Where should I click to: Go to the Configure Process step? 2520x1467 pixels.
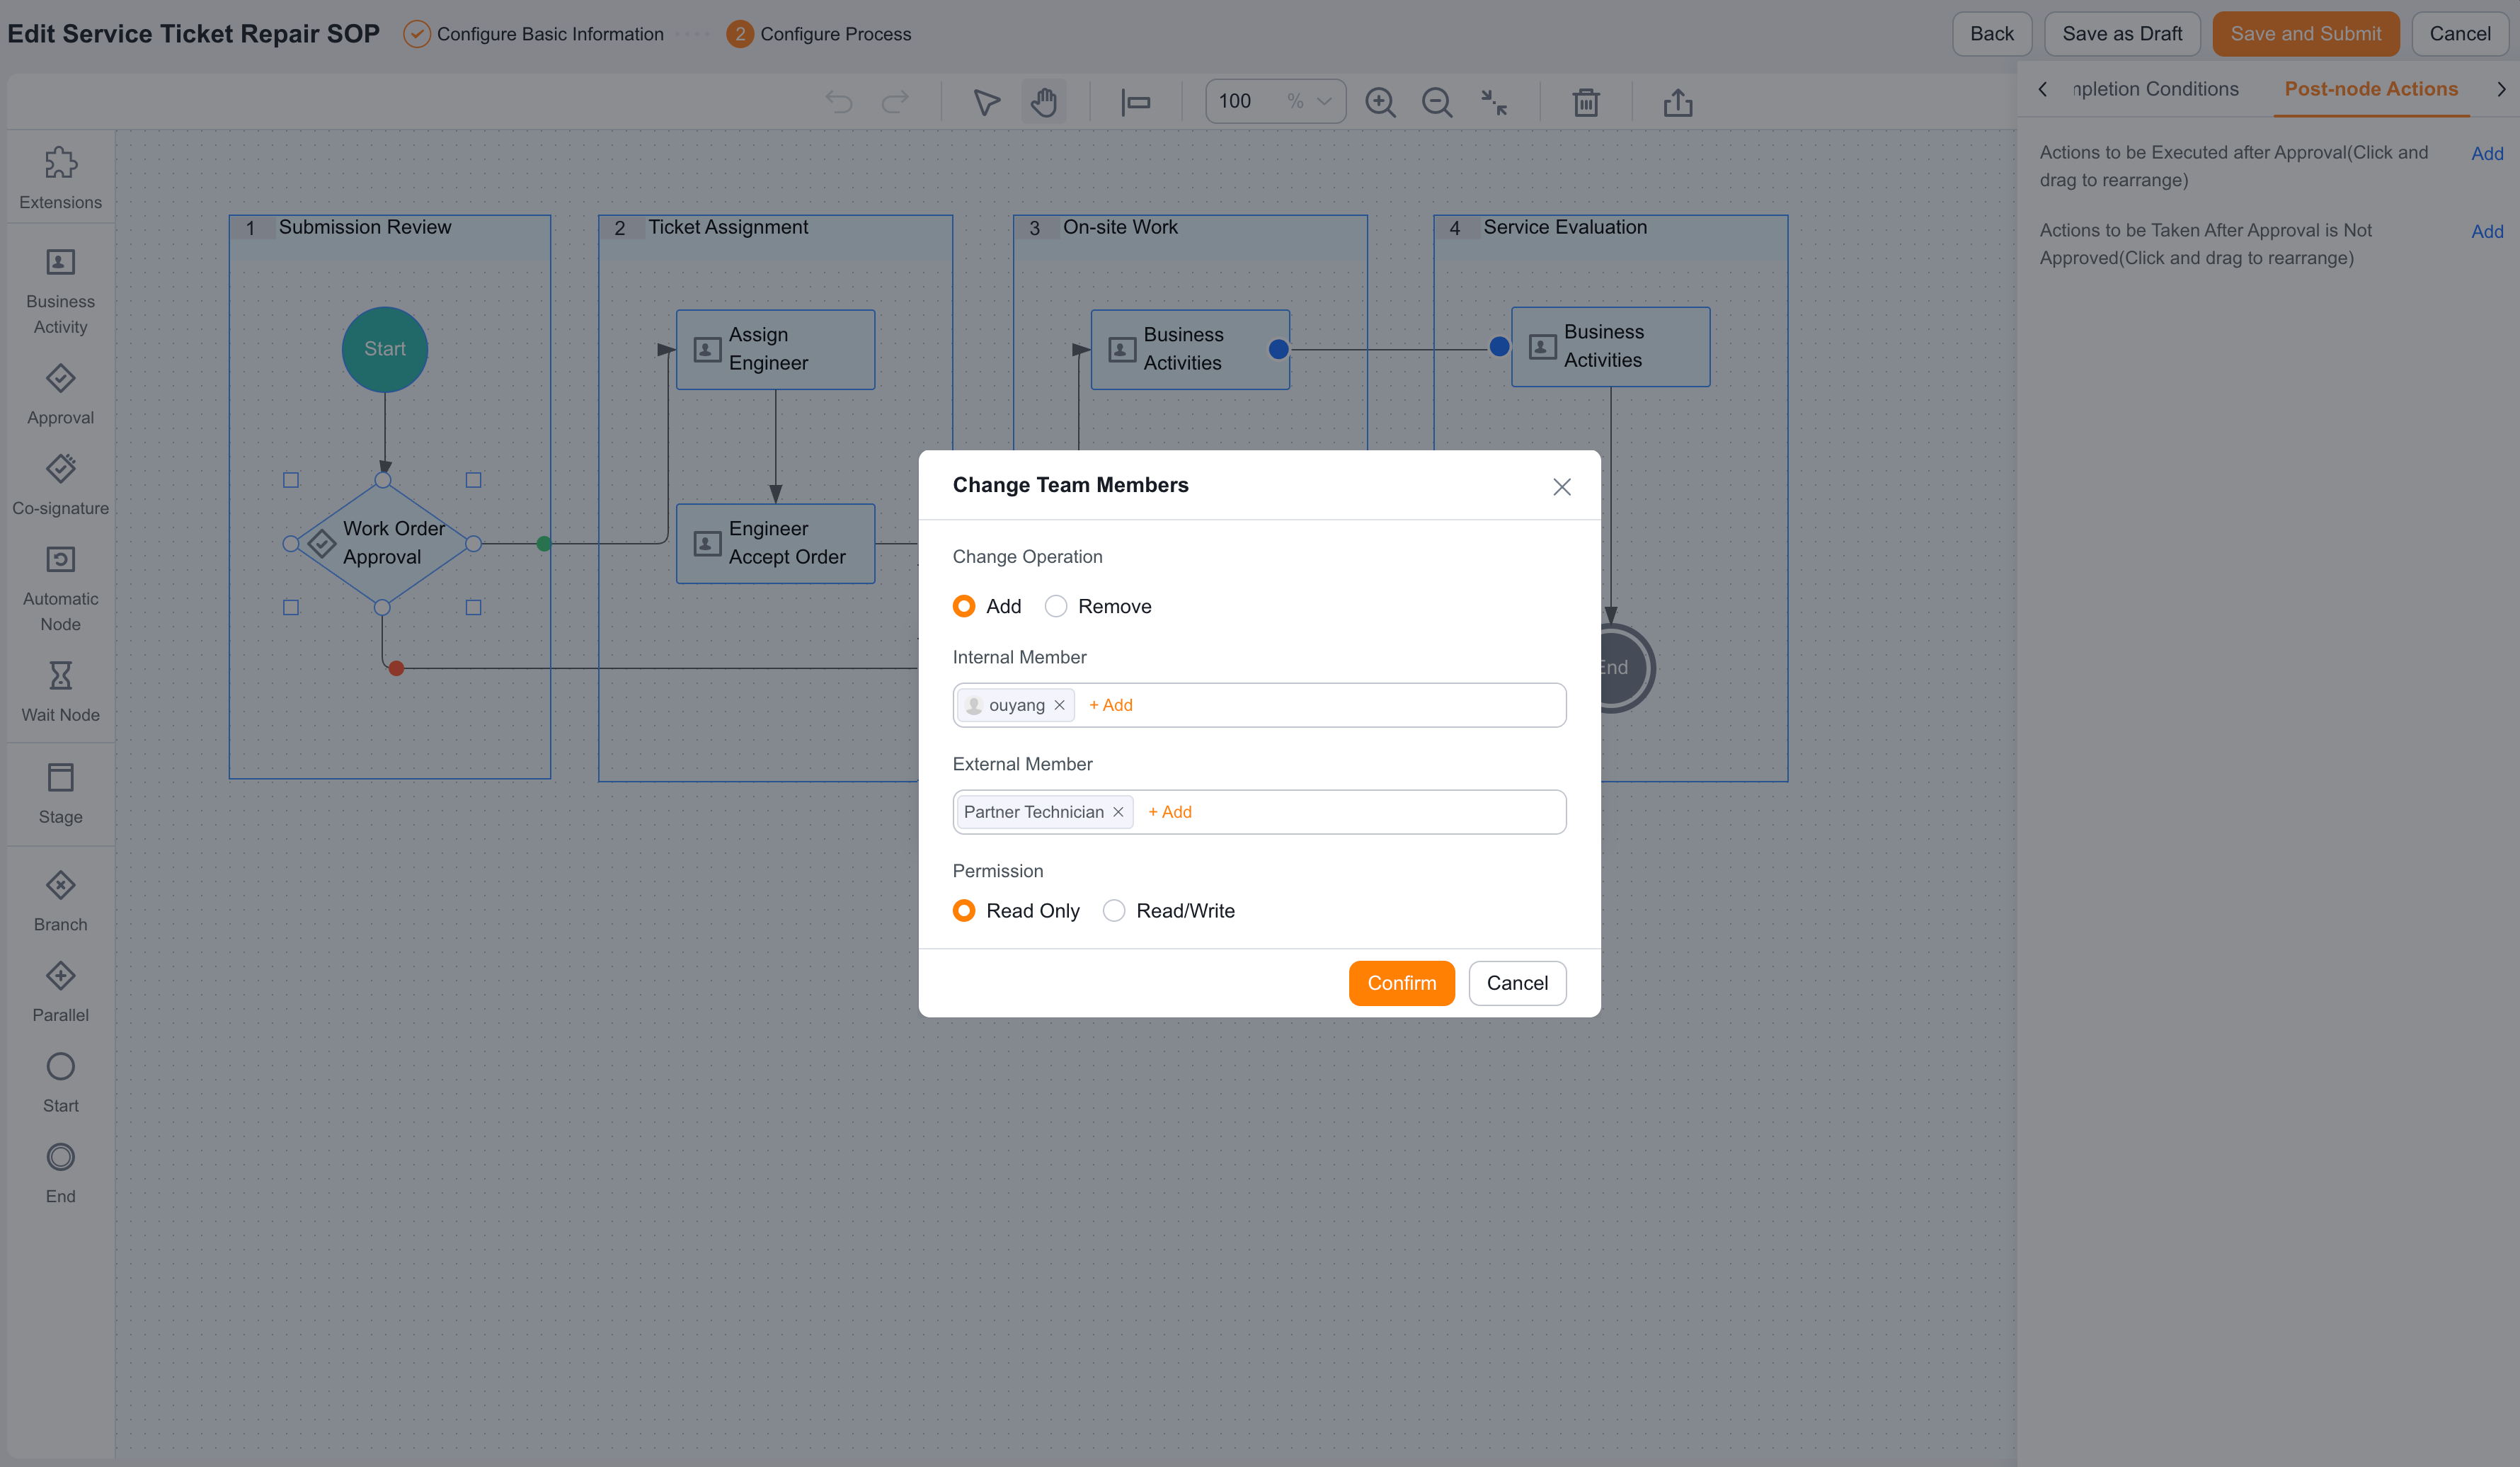click(x=819, y=34)
